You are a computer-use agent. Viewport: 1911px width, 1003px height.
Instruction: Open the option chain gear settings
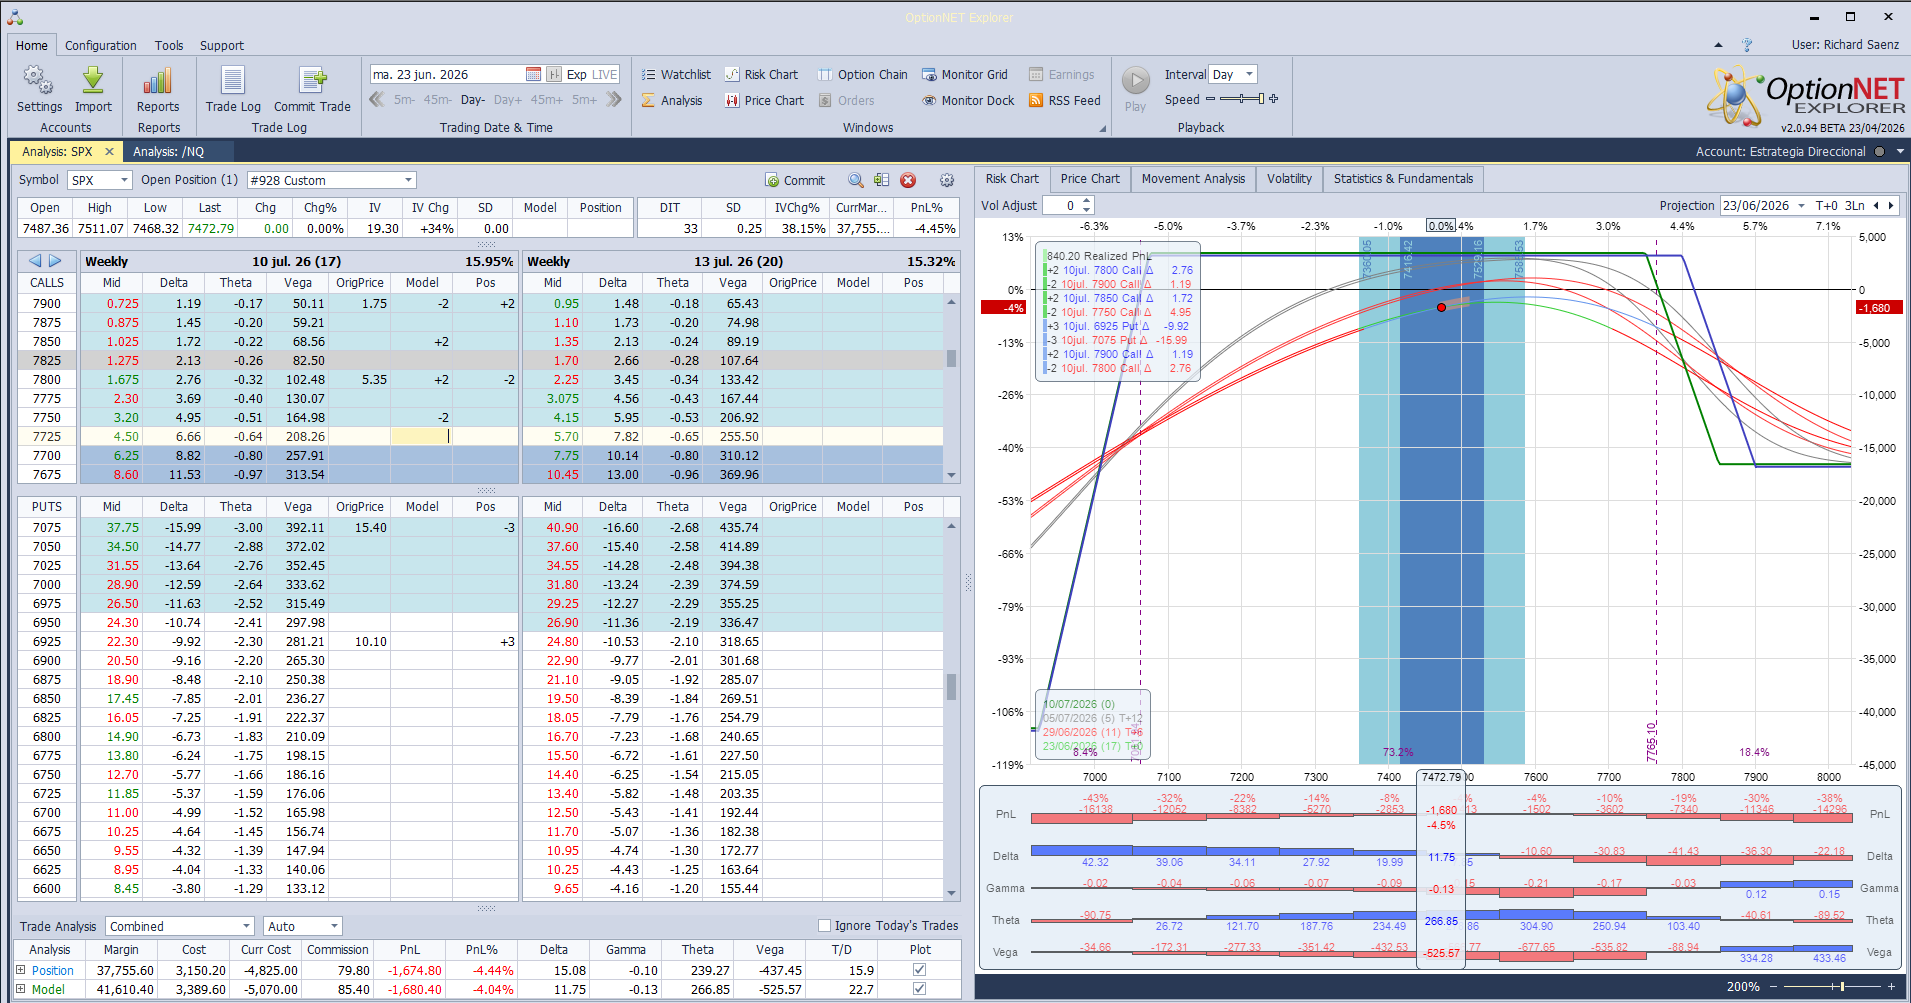click(947, 180)
